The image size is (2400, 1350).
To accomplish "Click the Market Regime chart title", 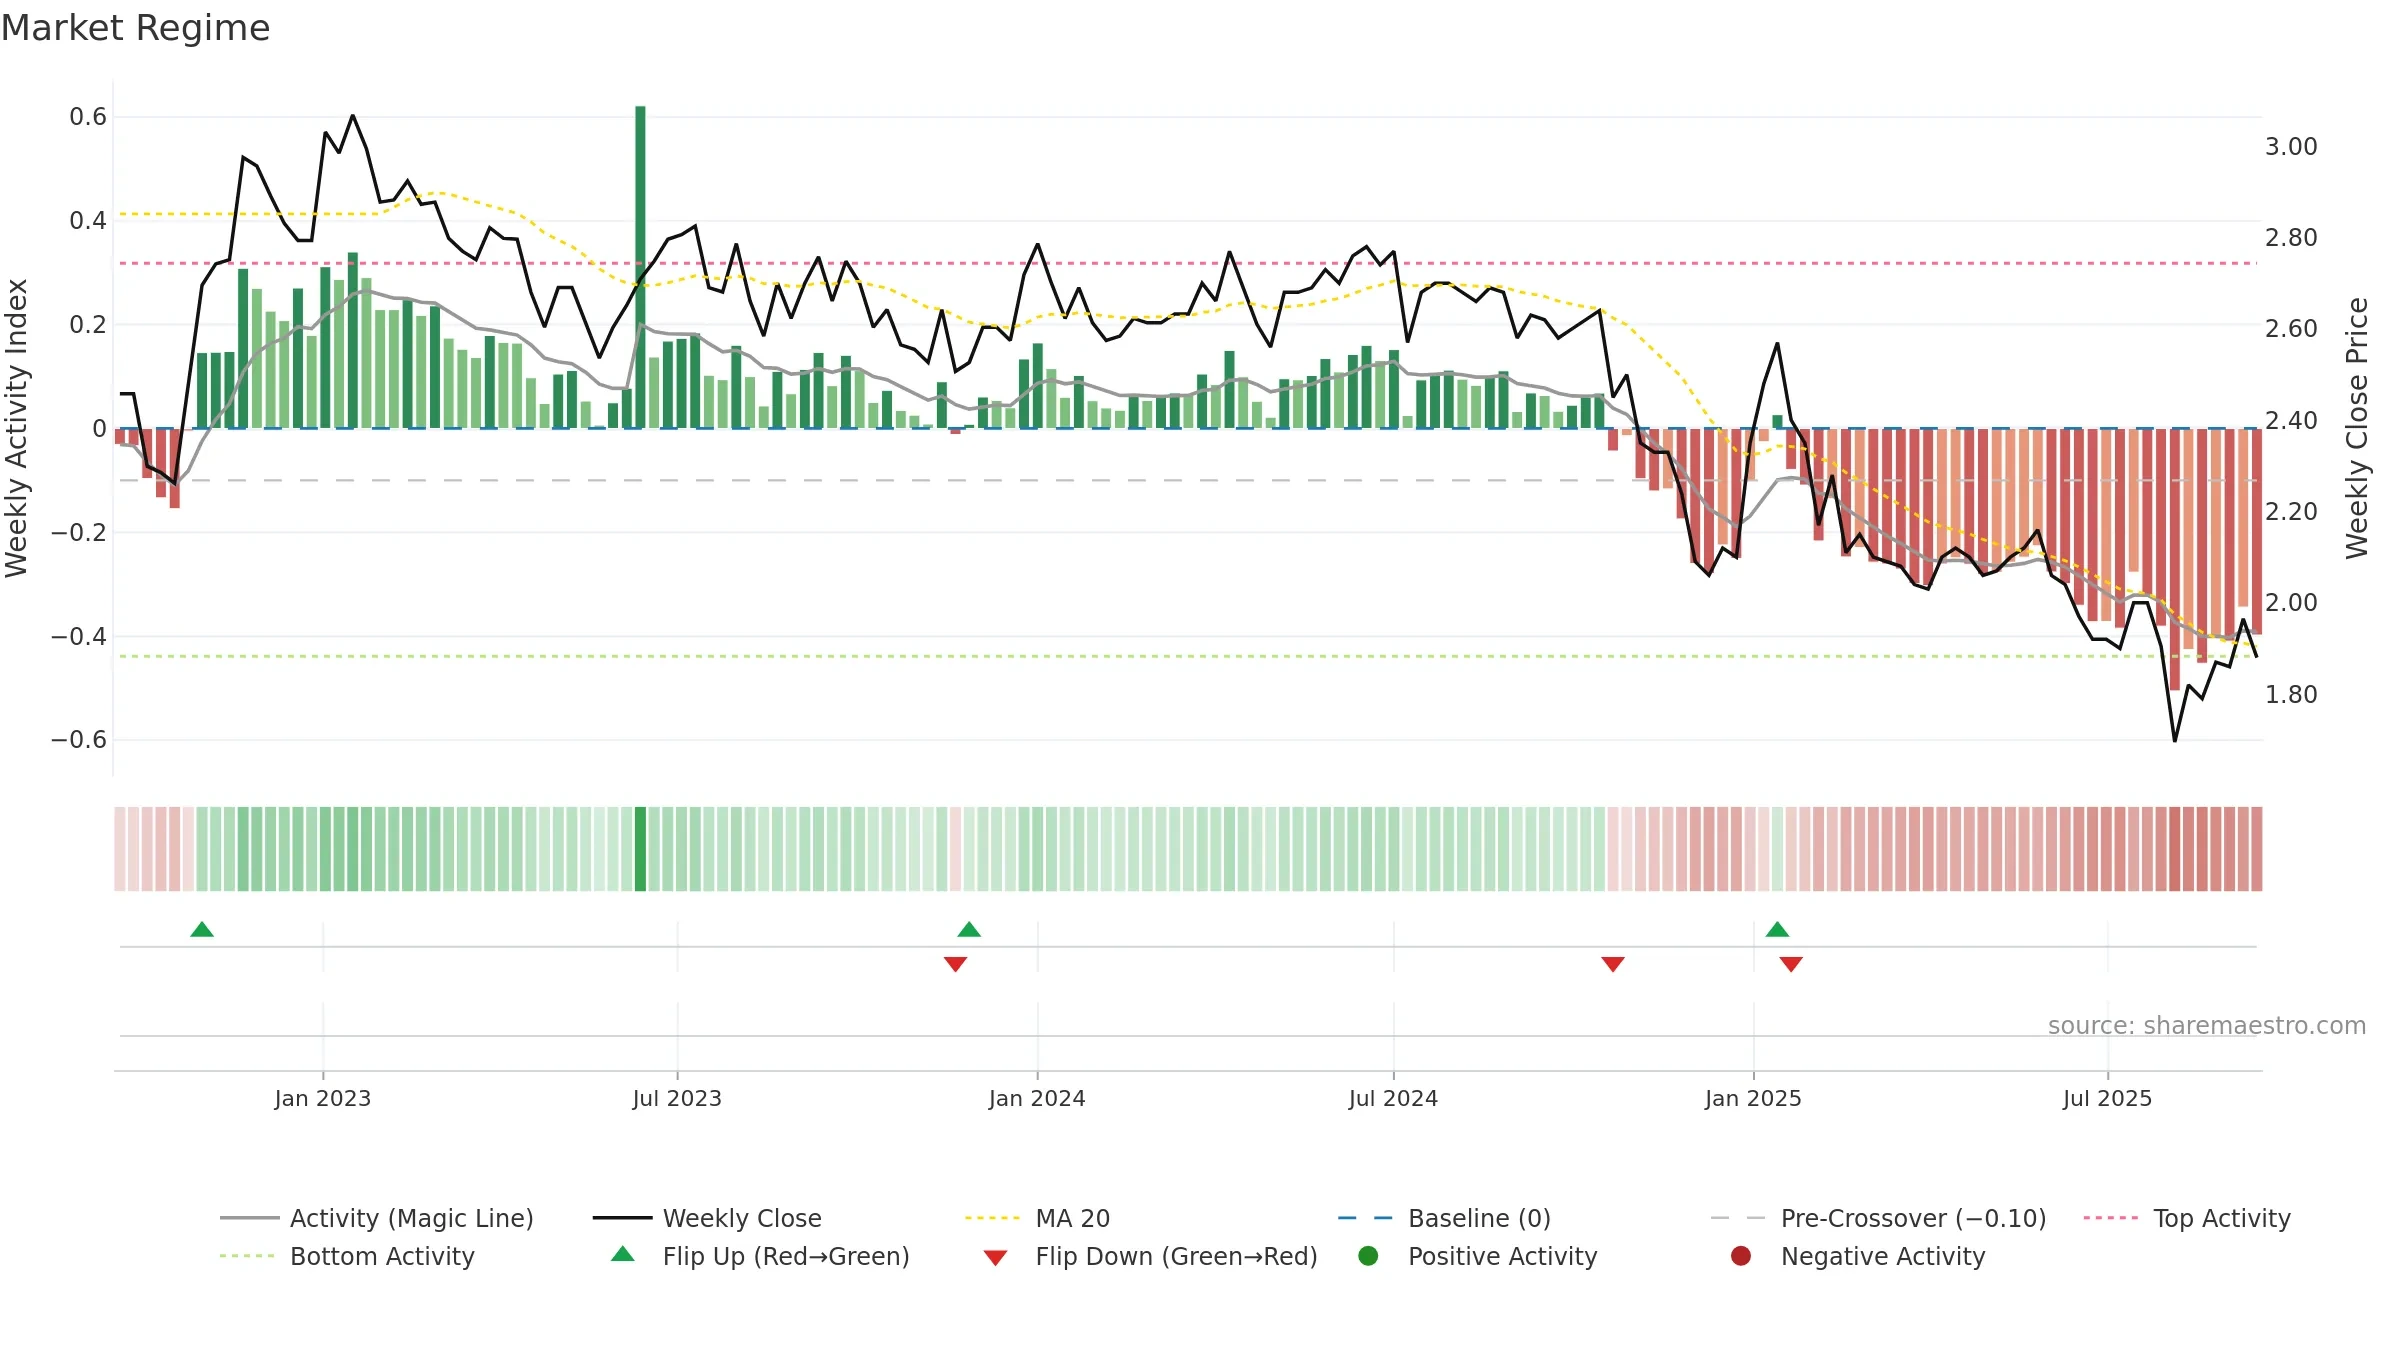I will [x=135, y=28].
